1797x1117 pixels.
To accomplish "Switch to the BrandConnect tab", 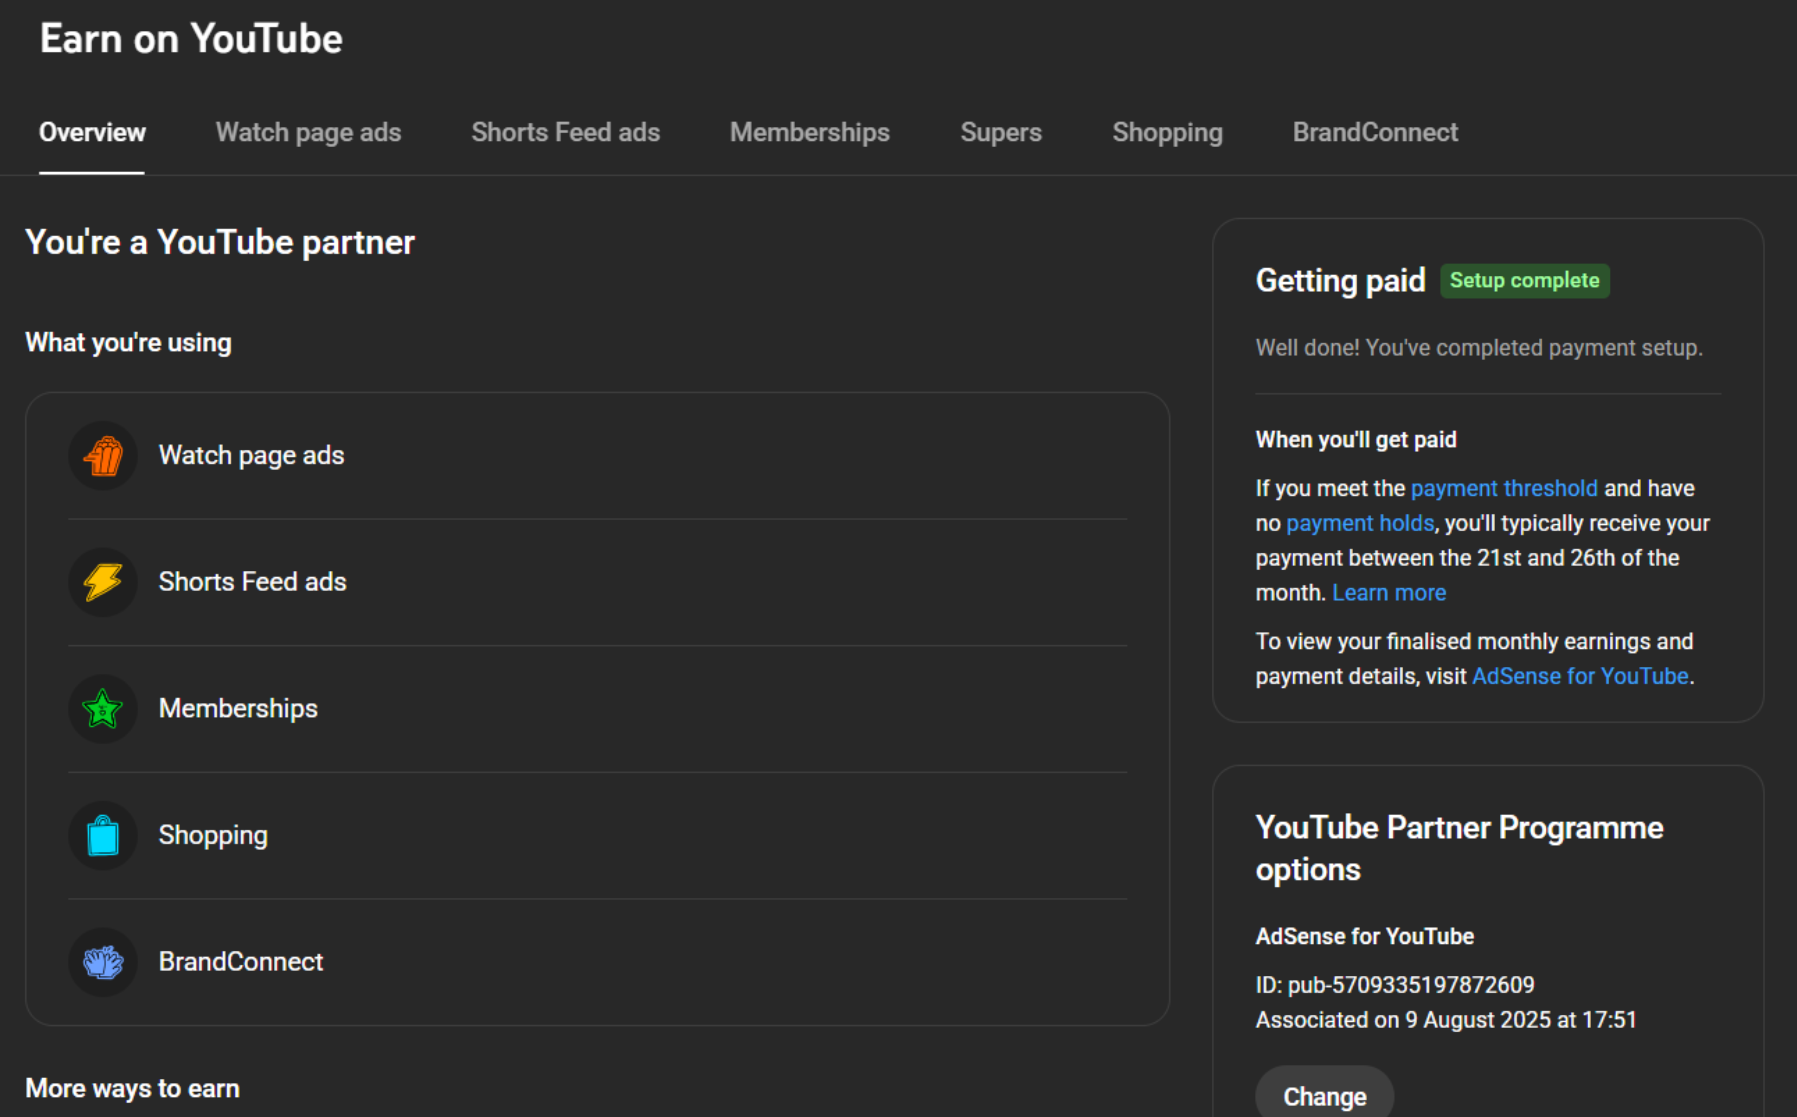I will click(x=1375, y=133).
